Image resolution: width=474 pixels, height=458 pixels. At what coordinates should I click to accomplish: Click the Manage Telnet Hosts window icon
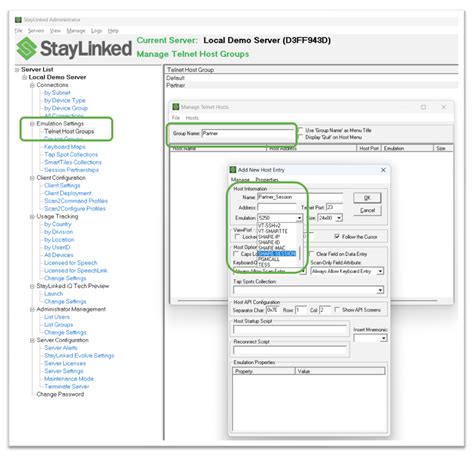point(176,107)
